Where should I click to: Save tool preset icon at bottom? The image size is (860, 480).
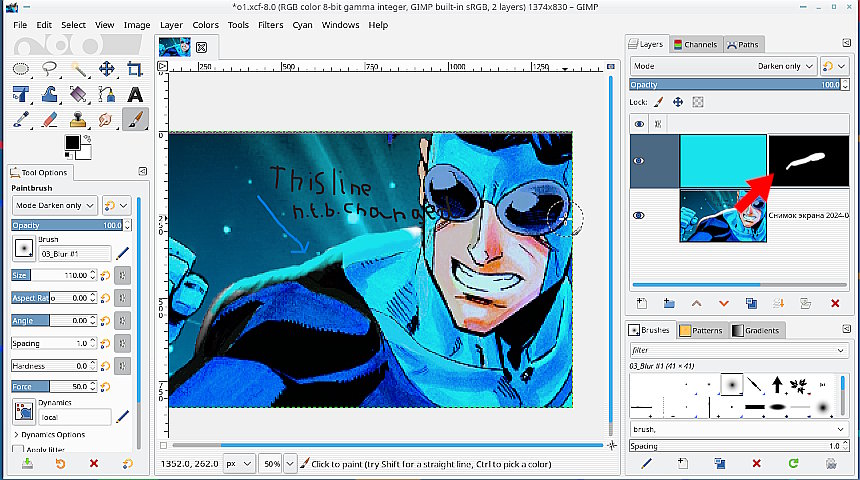pos(27,464)
